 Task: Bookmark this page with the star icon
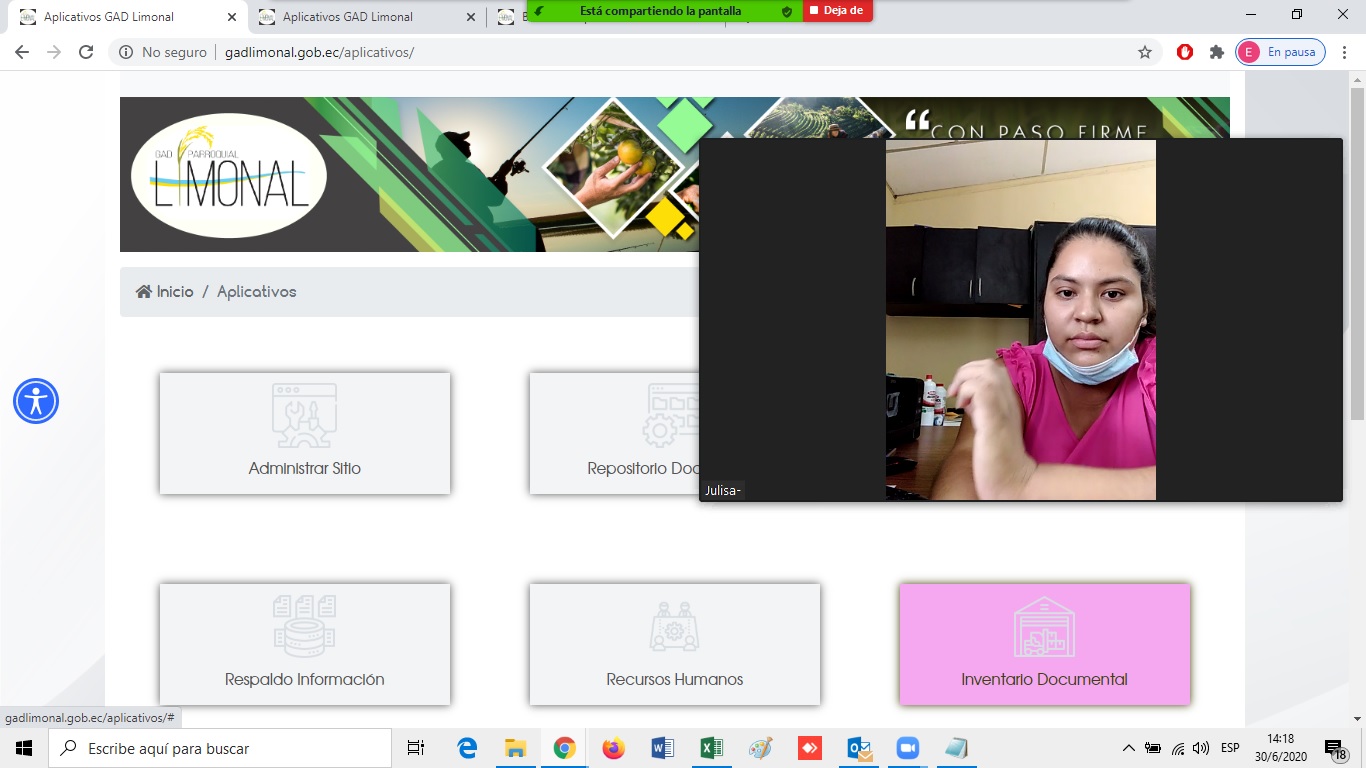(x=1145, y=52)
